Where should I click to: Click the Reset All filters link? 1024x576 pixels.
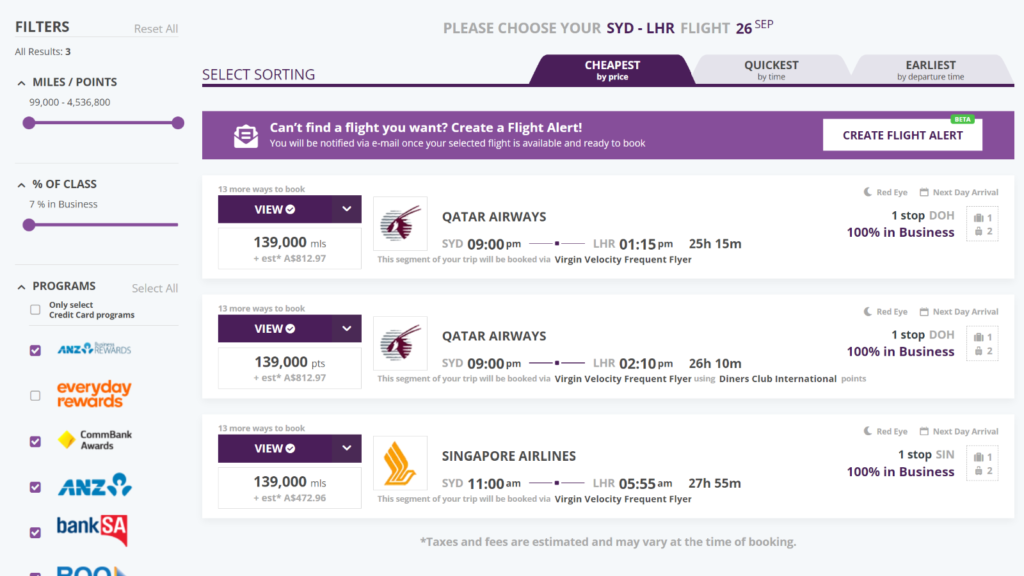(x=156, y=28)
